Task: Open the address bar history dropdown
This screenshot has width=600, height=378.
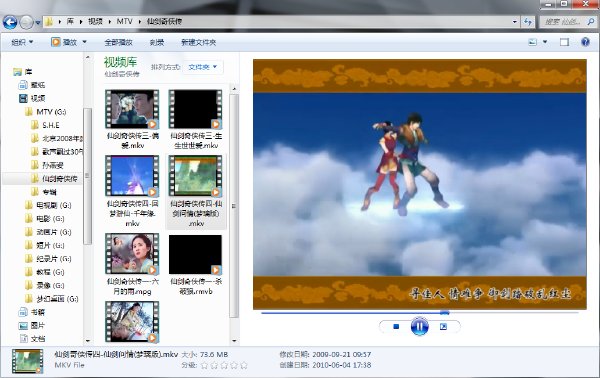Action: 515,22
